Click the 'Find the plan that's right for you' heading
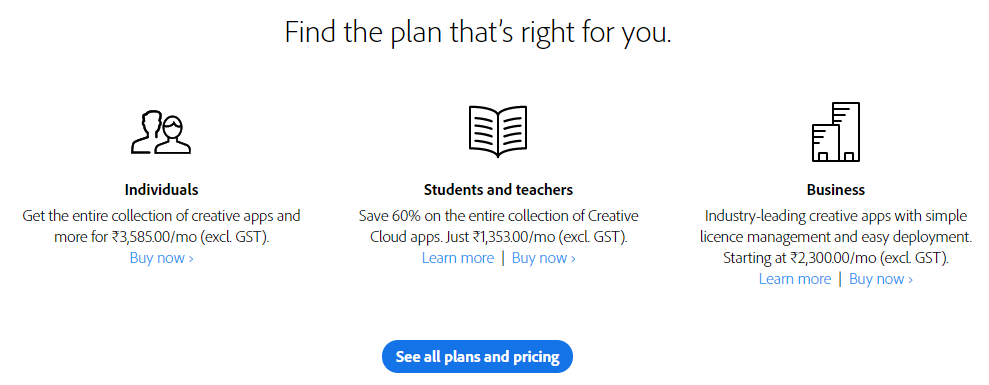Image resolution: width=989 pixels, height=385 pixels. coord(477,32)
